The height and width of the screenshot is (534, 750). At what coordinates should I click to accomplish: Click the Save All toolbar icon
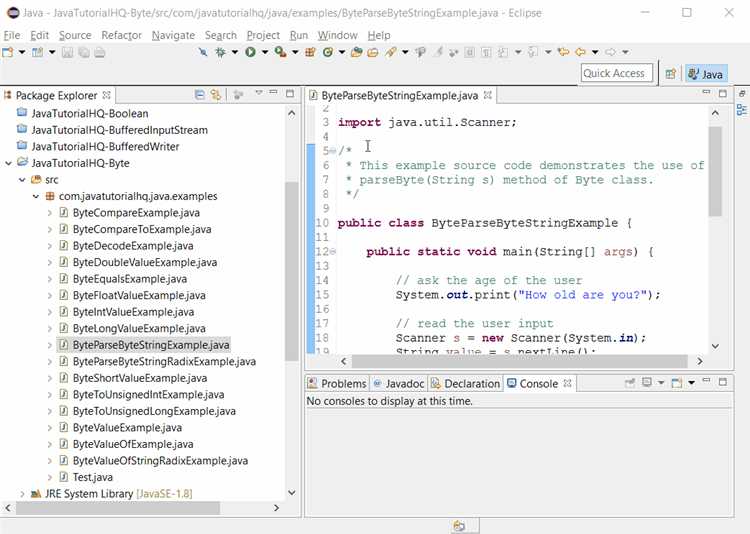[x=84, y=52]
